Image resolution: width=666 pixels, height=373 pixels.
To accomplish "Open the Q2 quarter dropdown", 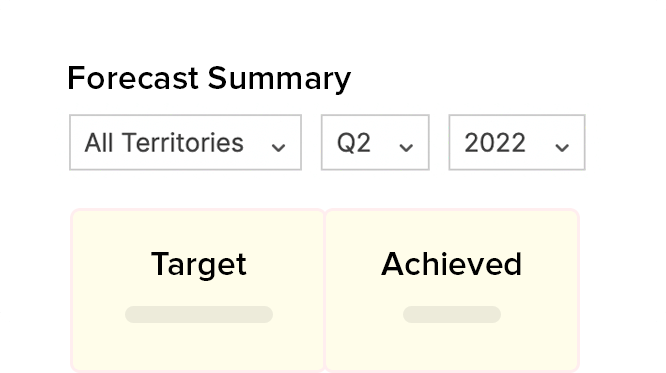I will (x=375, y=142).
